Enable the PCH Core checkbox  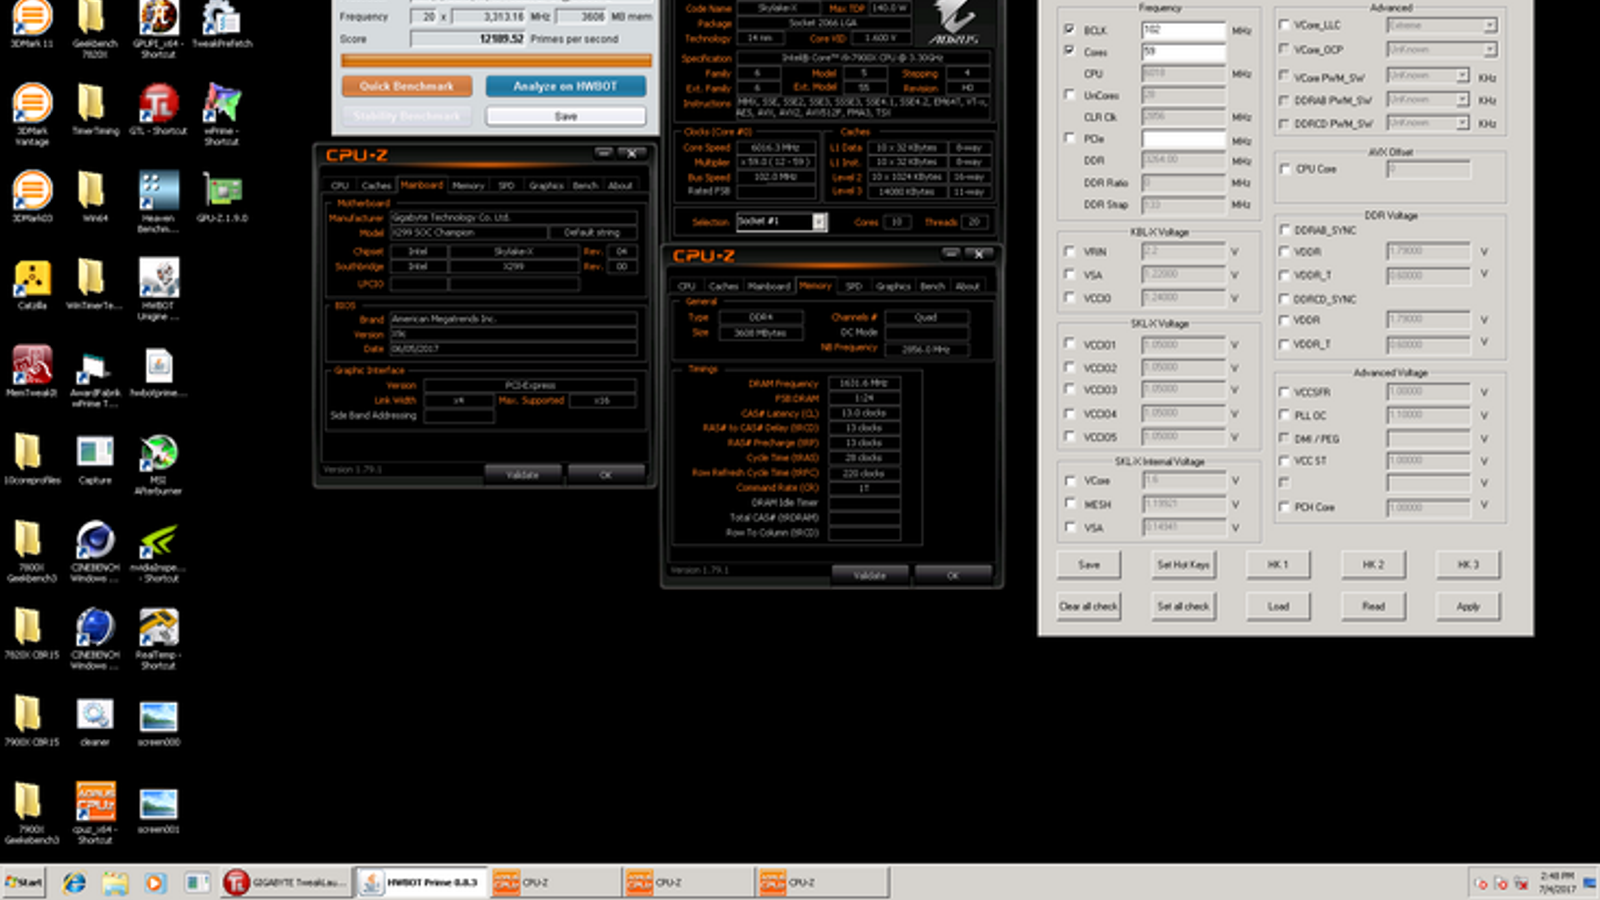[1285, 507]
